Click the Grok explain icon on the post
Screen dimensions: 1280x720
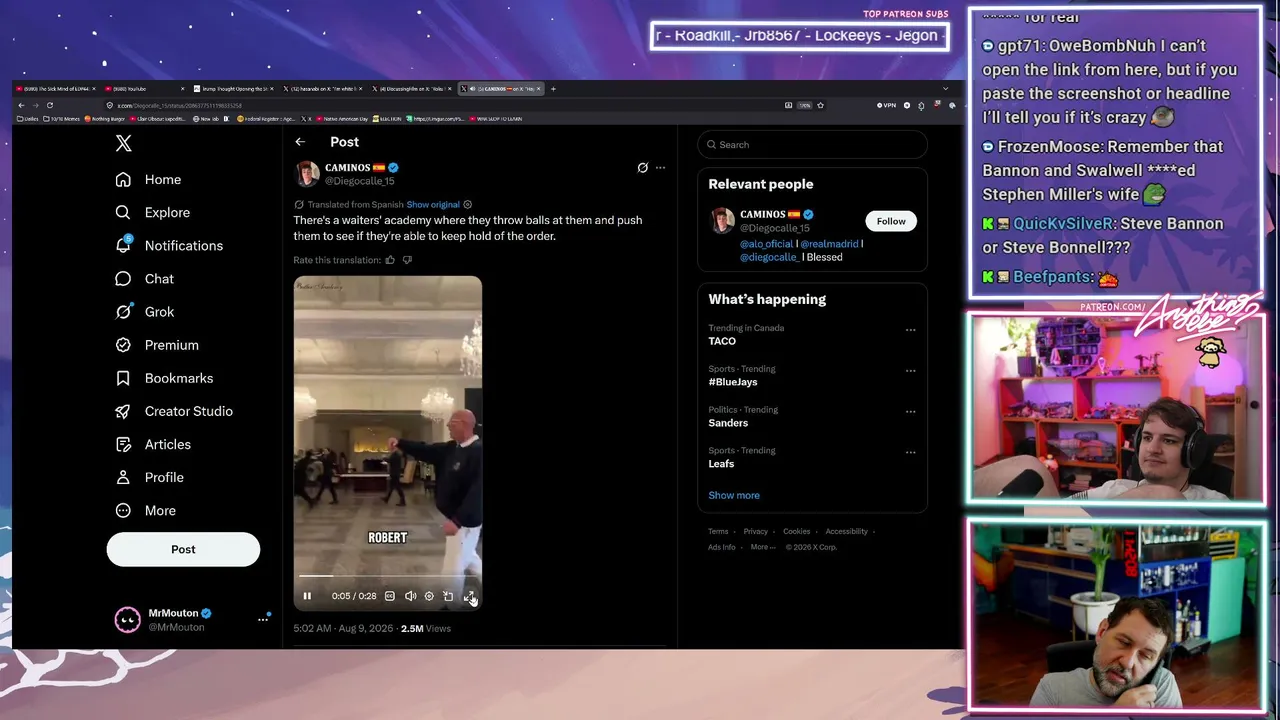[x=642, y=168]
